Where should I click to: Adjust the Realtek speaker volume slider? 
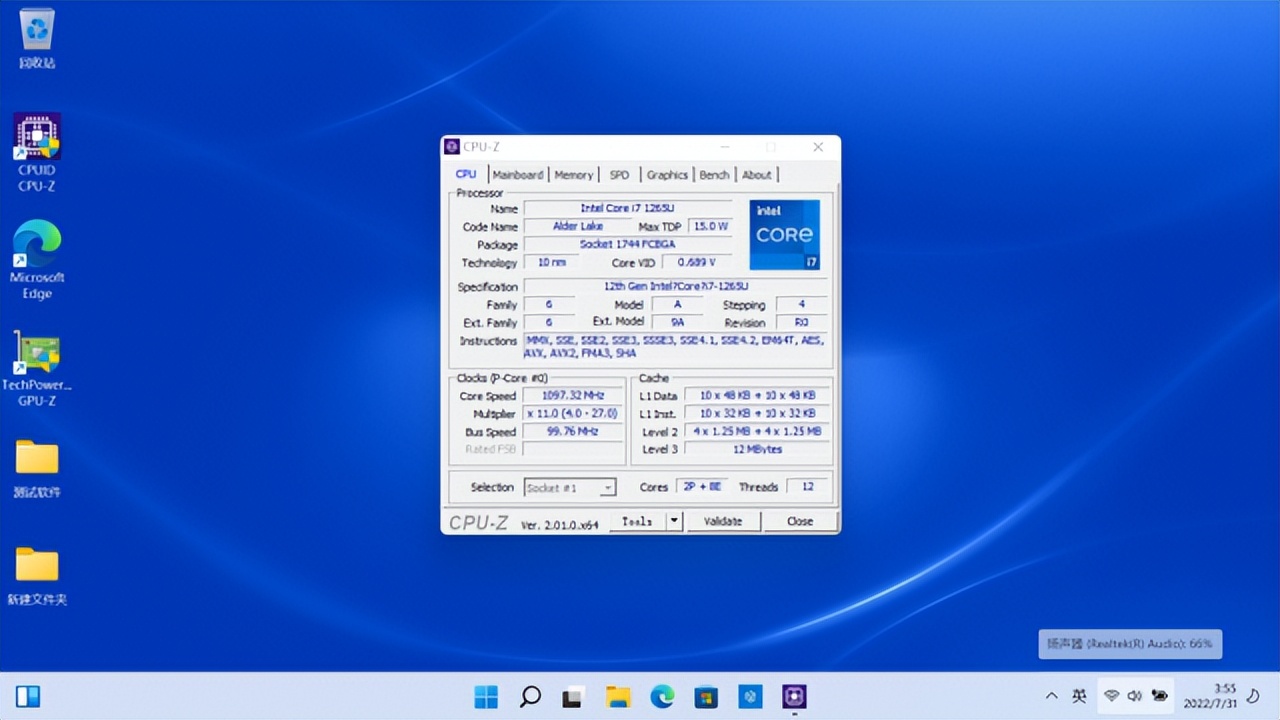(1130, 644)
